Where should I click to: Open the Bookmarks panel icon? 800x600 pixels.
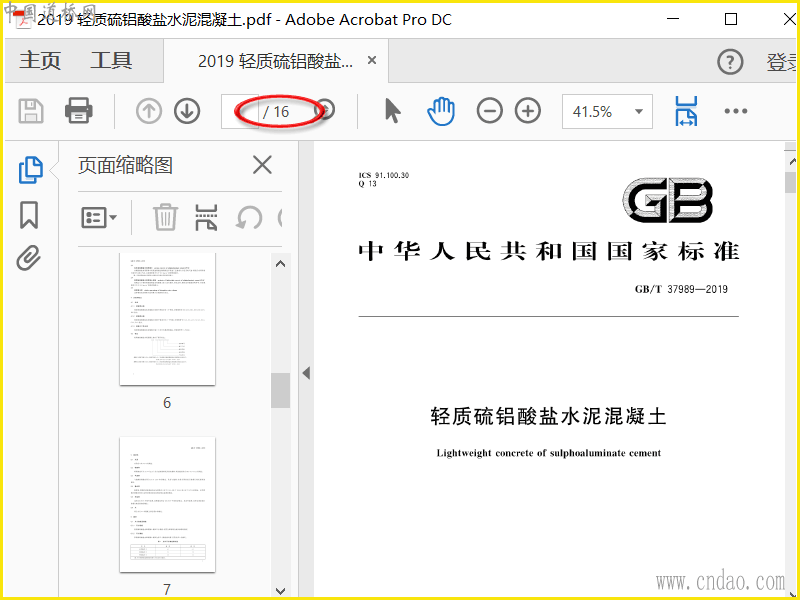pos(29,215)
